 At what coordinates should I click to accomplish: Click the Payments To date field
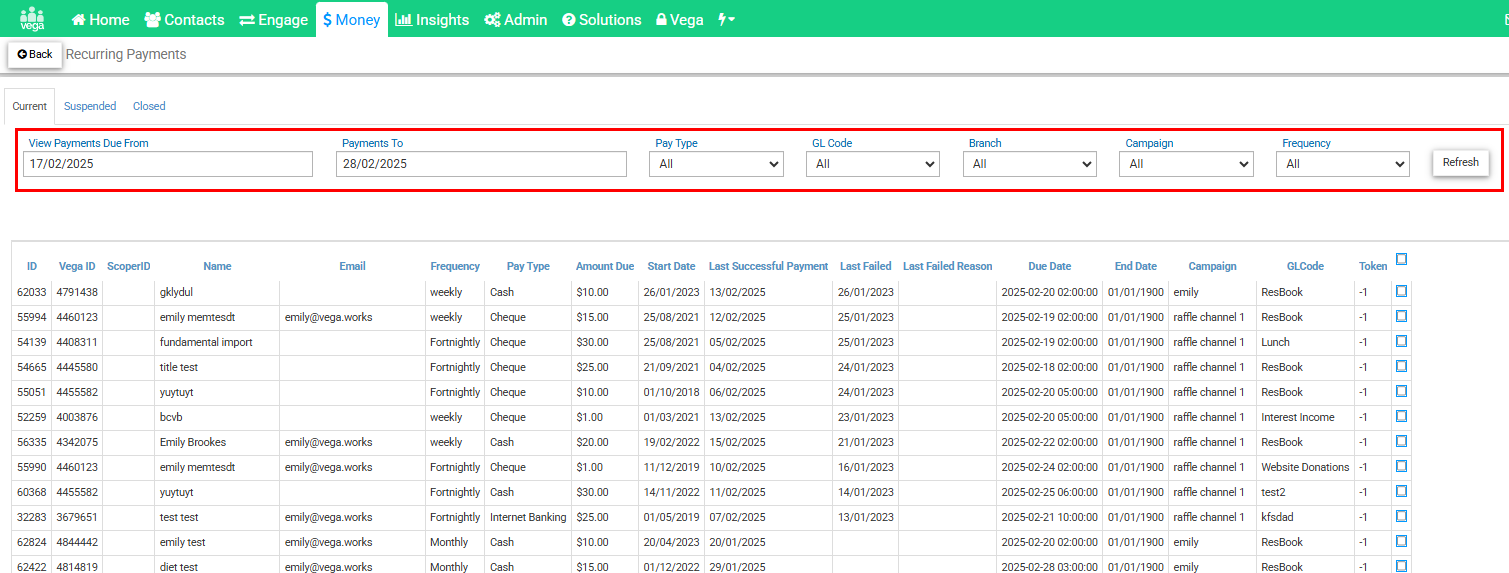coord(481,164)
